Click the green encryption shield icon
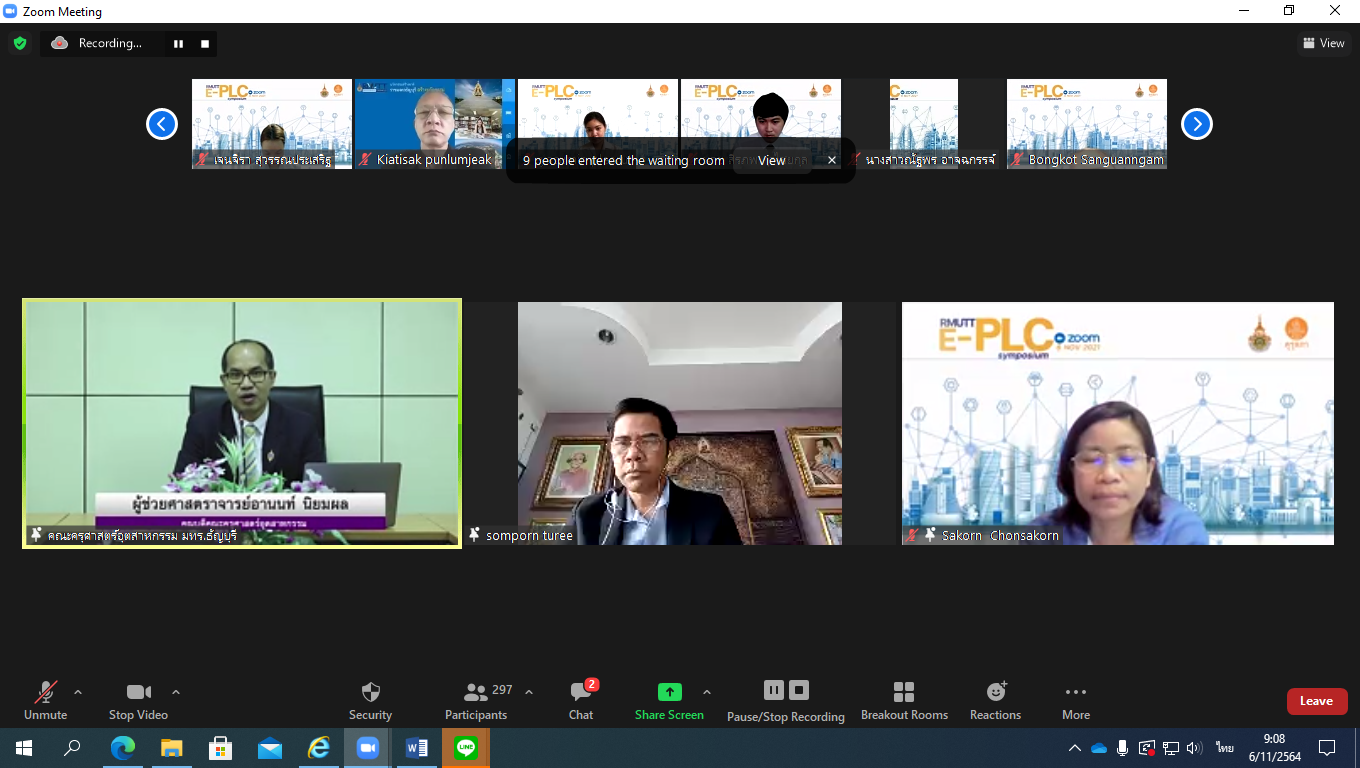This screenshot has height=768, width=1360. (20, 43)
